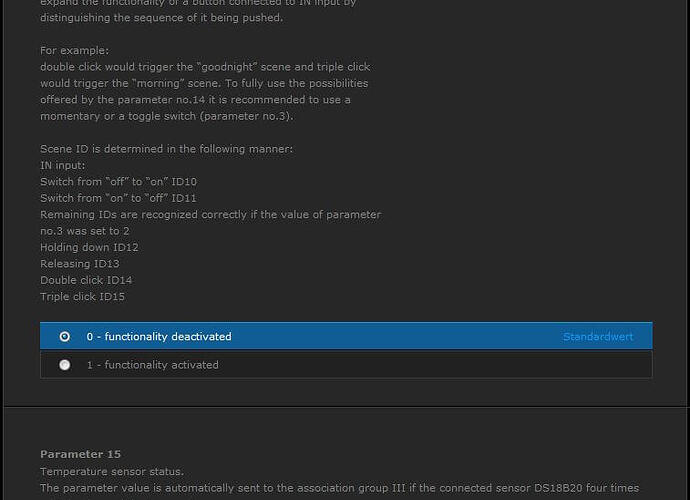Click the 'no.3 was set to 2' line
690x500 pixels.
(84, 231)
